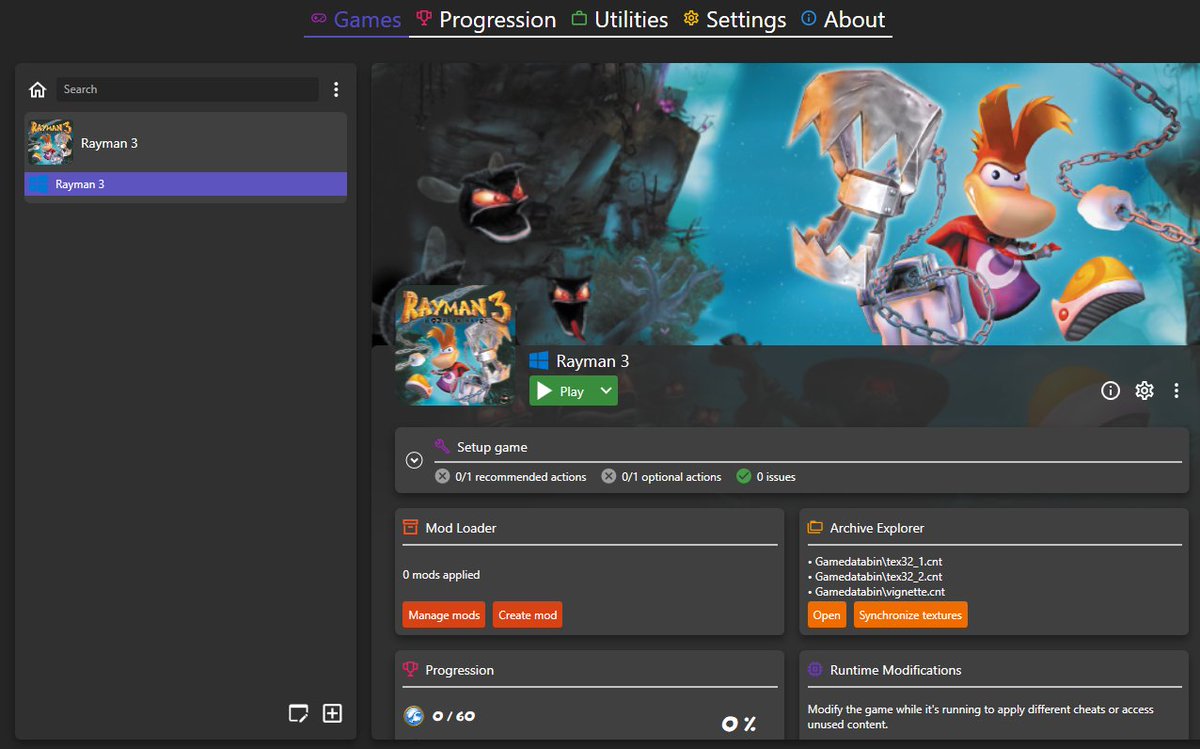Click the Runtime Modifications heading

click(x=896, y=670)
